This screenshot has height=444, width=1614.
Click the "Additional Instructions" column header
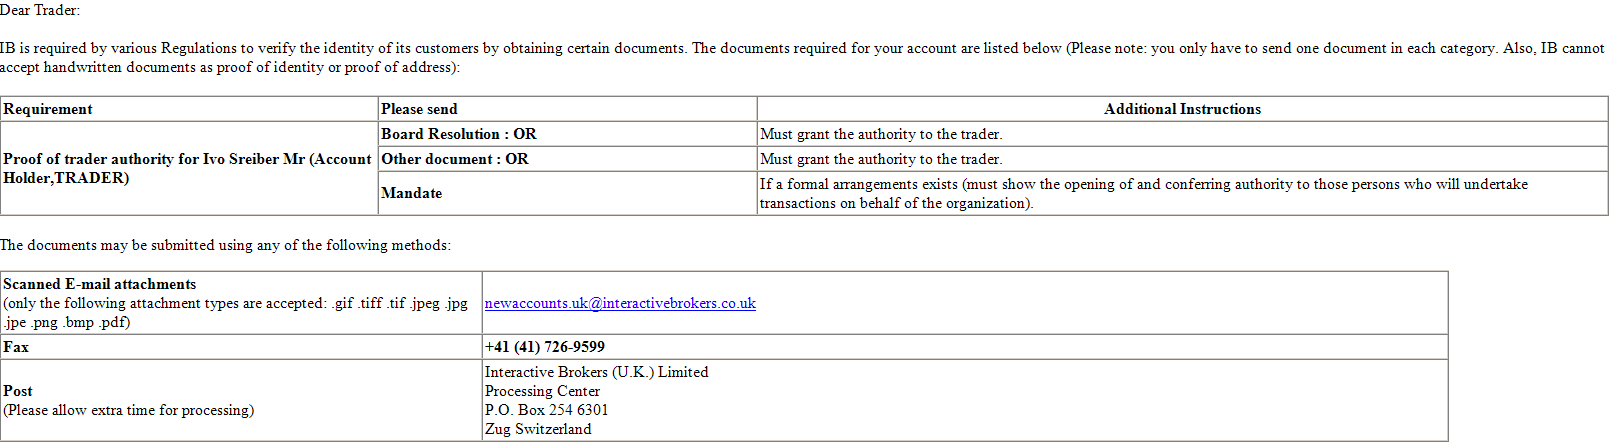click(x=1182, y=109)
